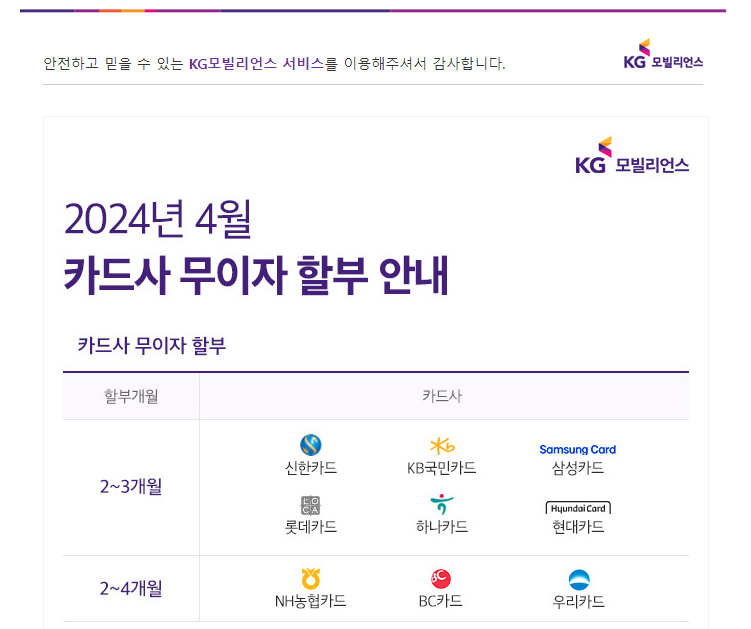751x629 pixels.
Task: Click the Lotte Card LOCA logo
Action: pyautogui.click(x=310, y=505)
